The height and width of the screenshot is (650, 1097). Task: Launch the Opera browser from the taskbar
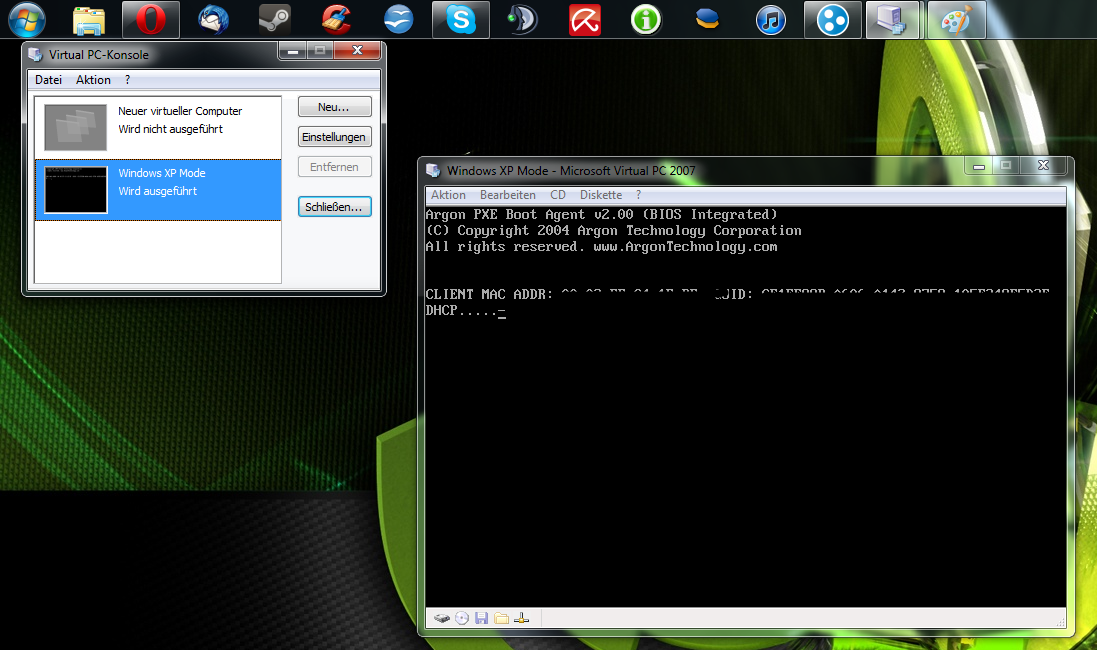(x=150, y=20)
